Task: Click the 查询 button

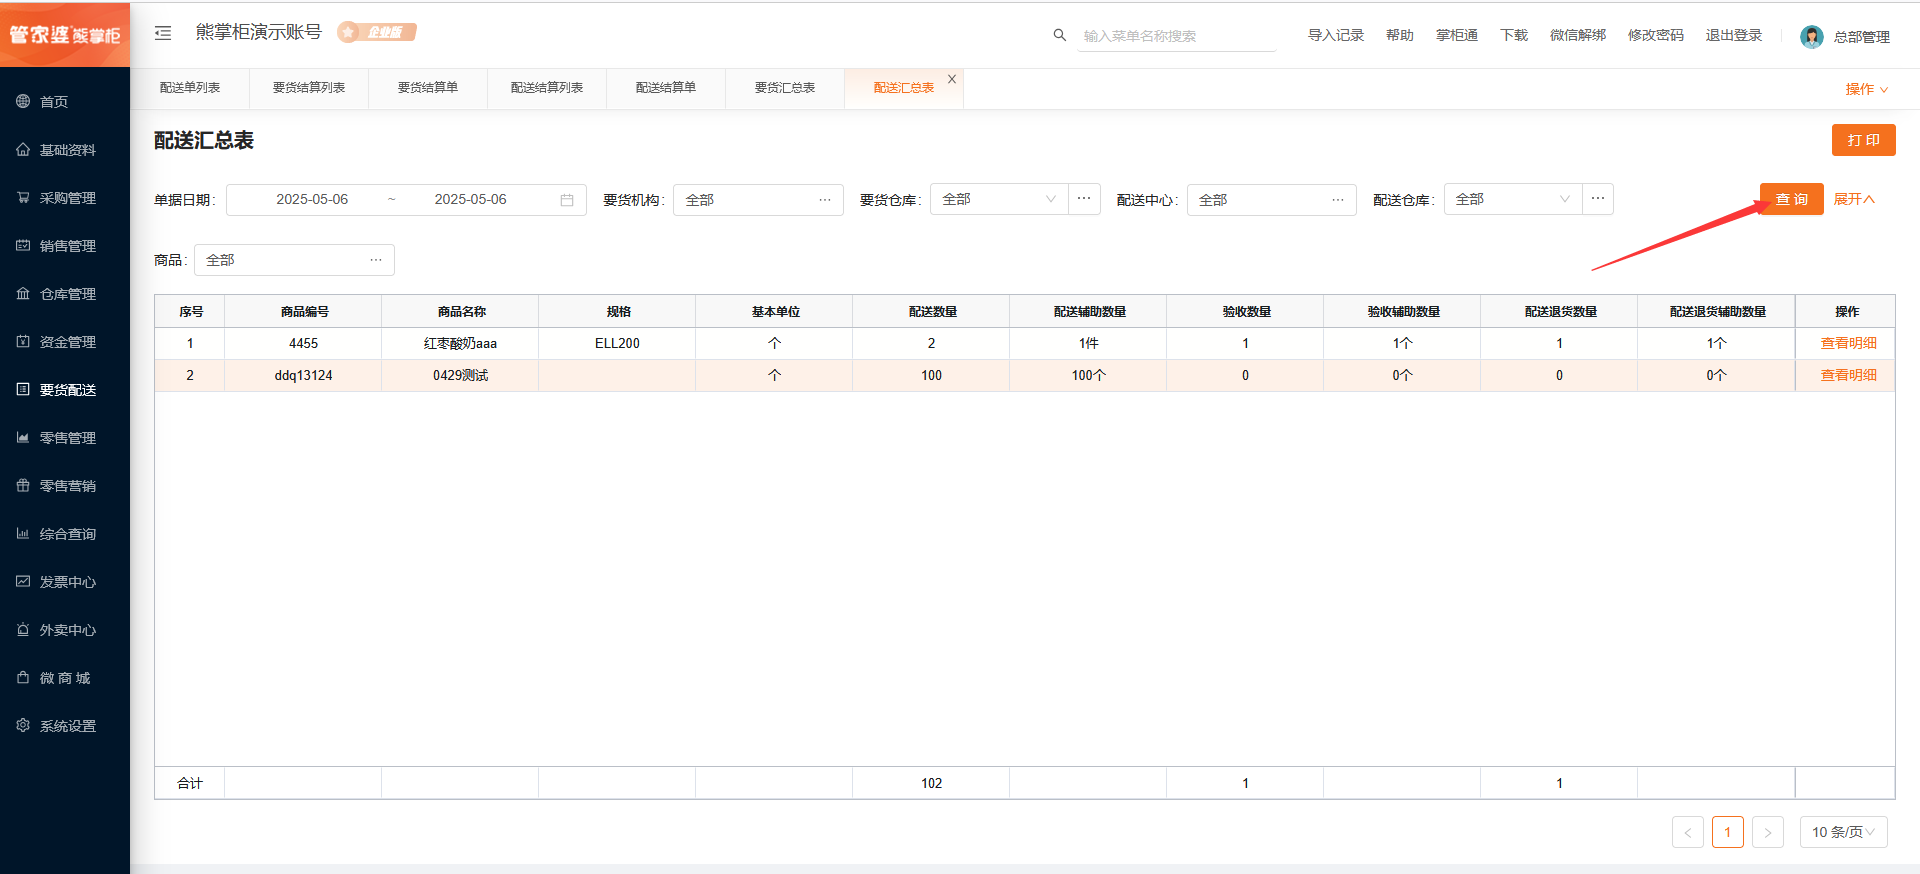Action: pos(1791,199)
